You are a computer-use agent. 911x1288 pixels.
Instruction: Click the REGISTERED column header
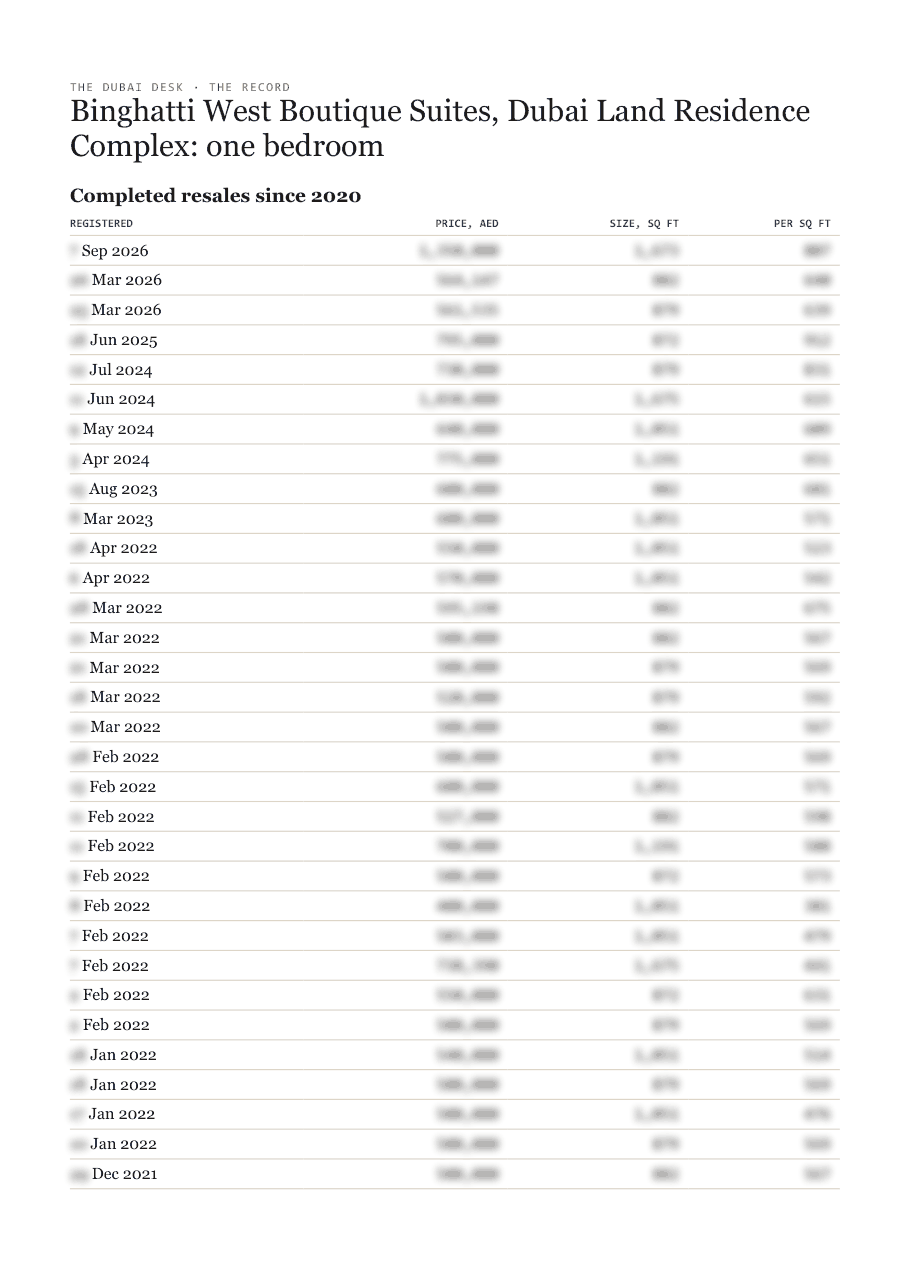pos(101,224)
